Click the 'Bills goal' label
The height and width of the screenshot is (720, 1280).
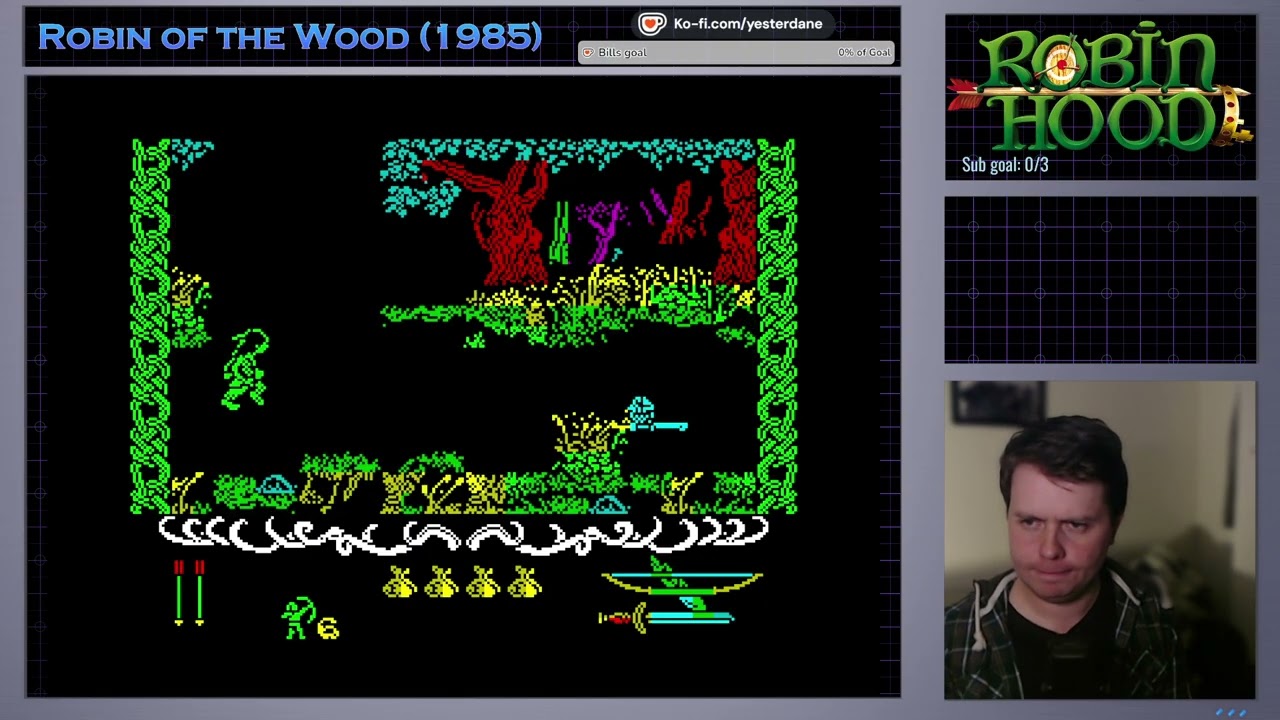(622, 52)
